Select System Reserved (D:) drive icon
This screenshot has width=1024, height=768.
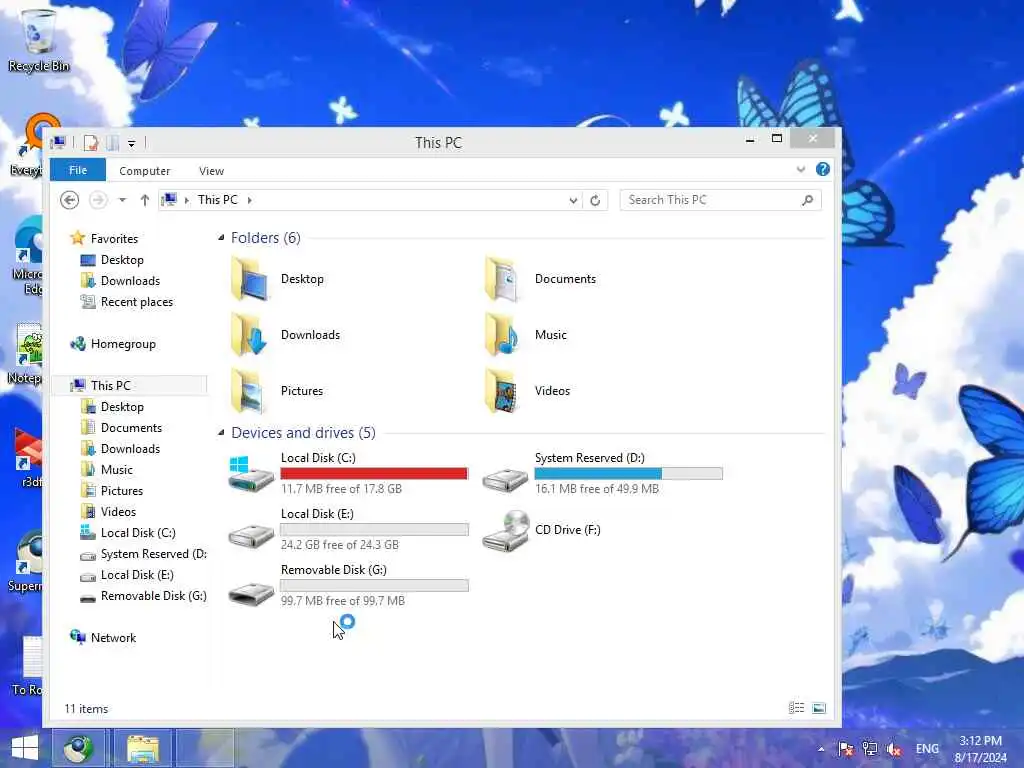[505, 480]
